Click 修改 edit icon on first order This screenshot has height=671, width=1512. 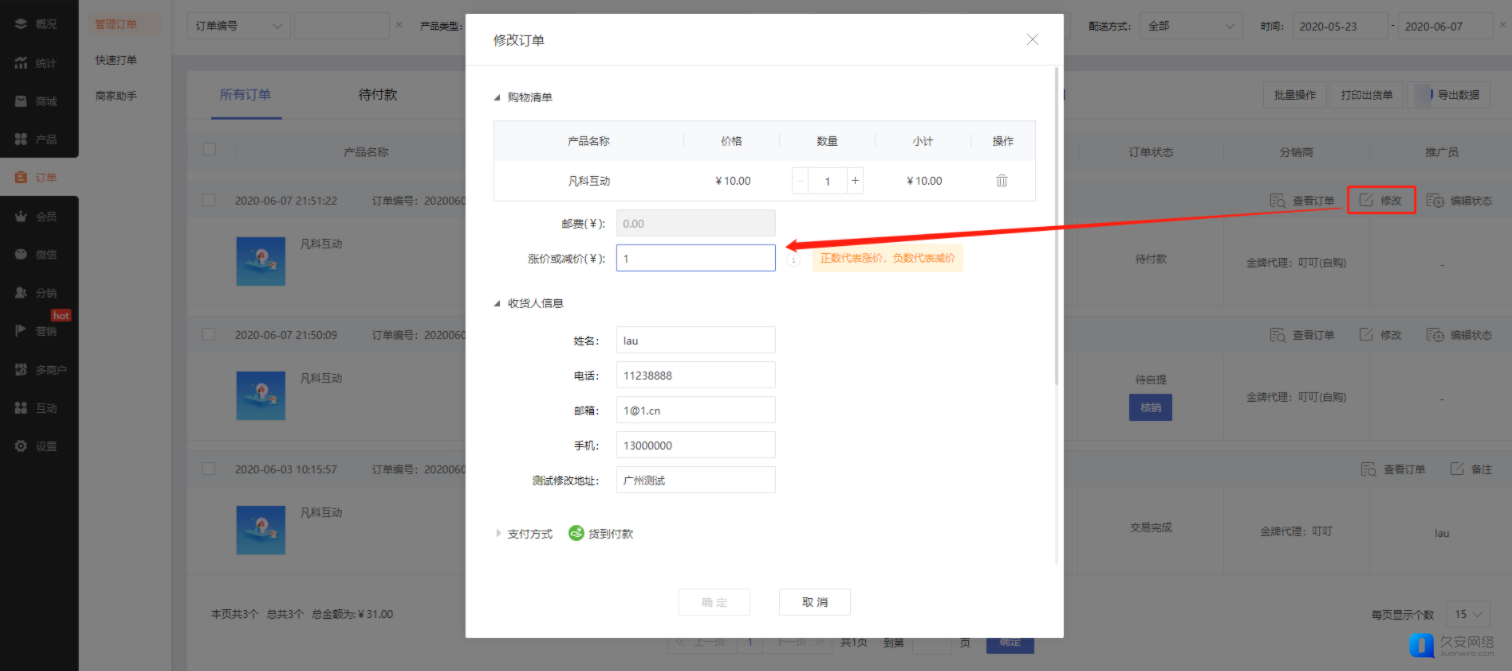1381,200
